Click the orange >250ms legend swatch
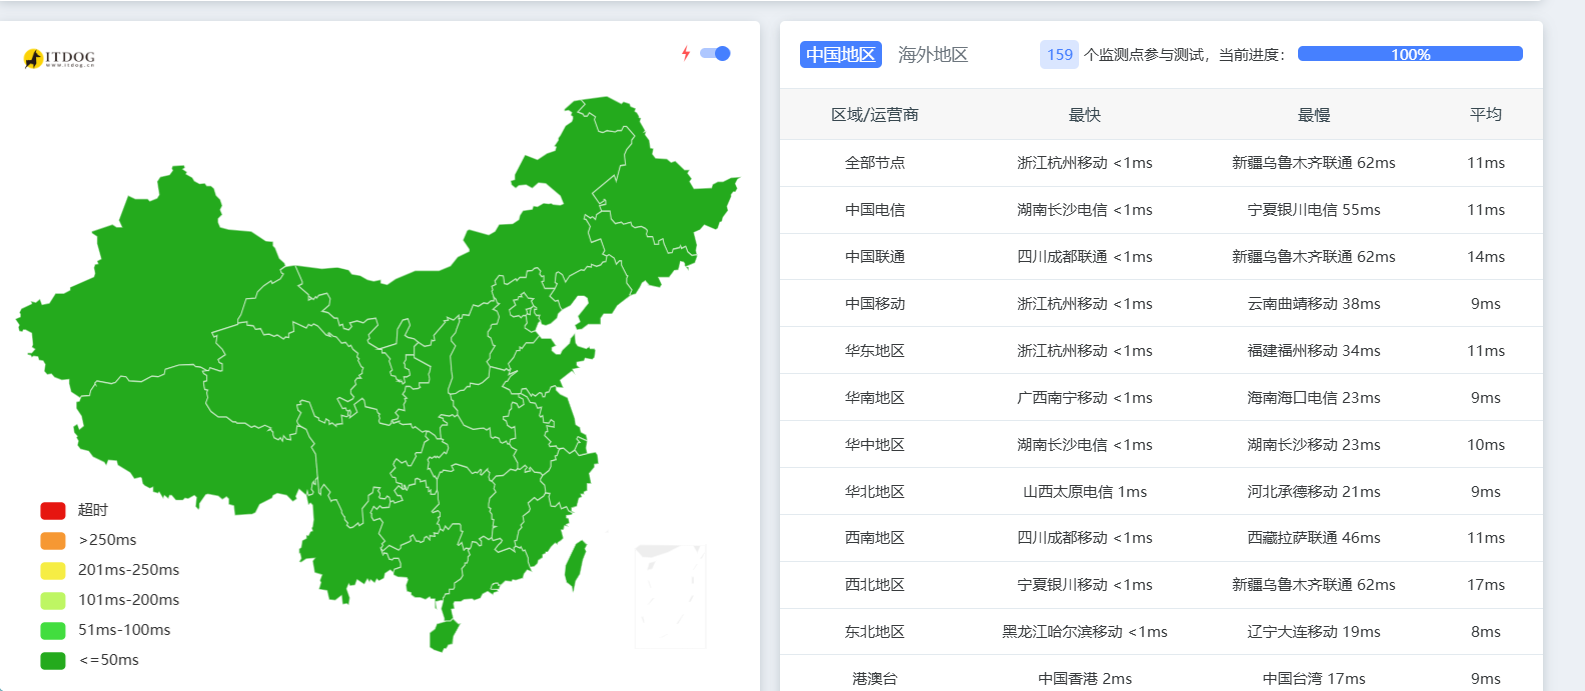This screenshot has width=1585, height=691. [x=53, y=541]
